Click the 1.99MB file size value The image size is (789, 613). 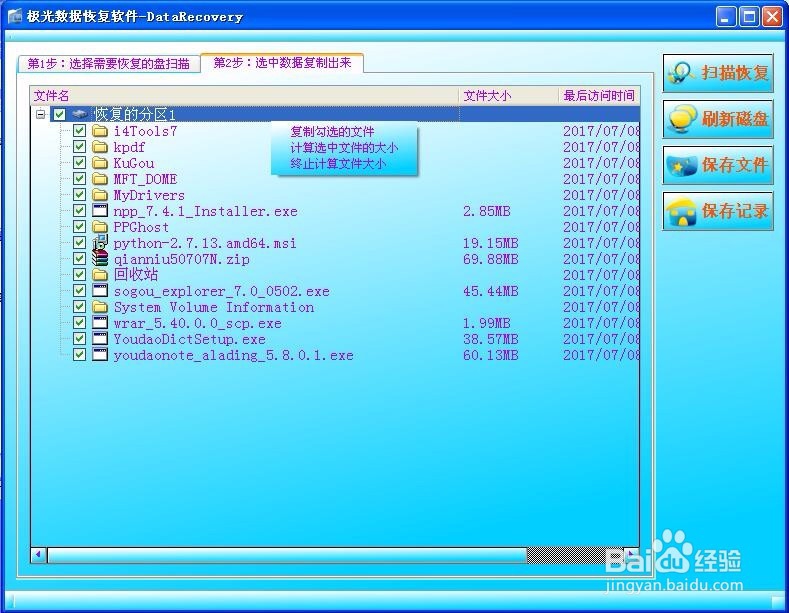pos(486,323)
